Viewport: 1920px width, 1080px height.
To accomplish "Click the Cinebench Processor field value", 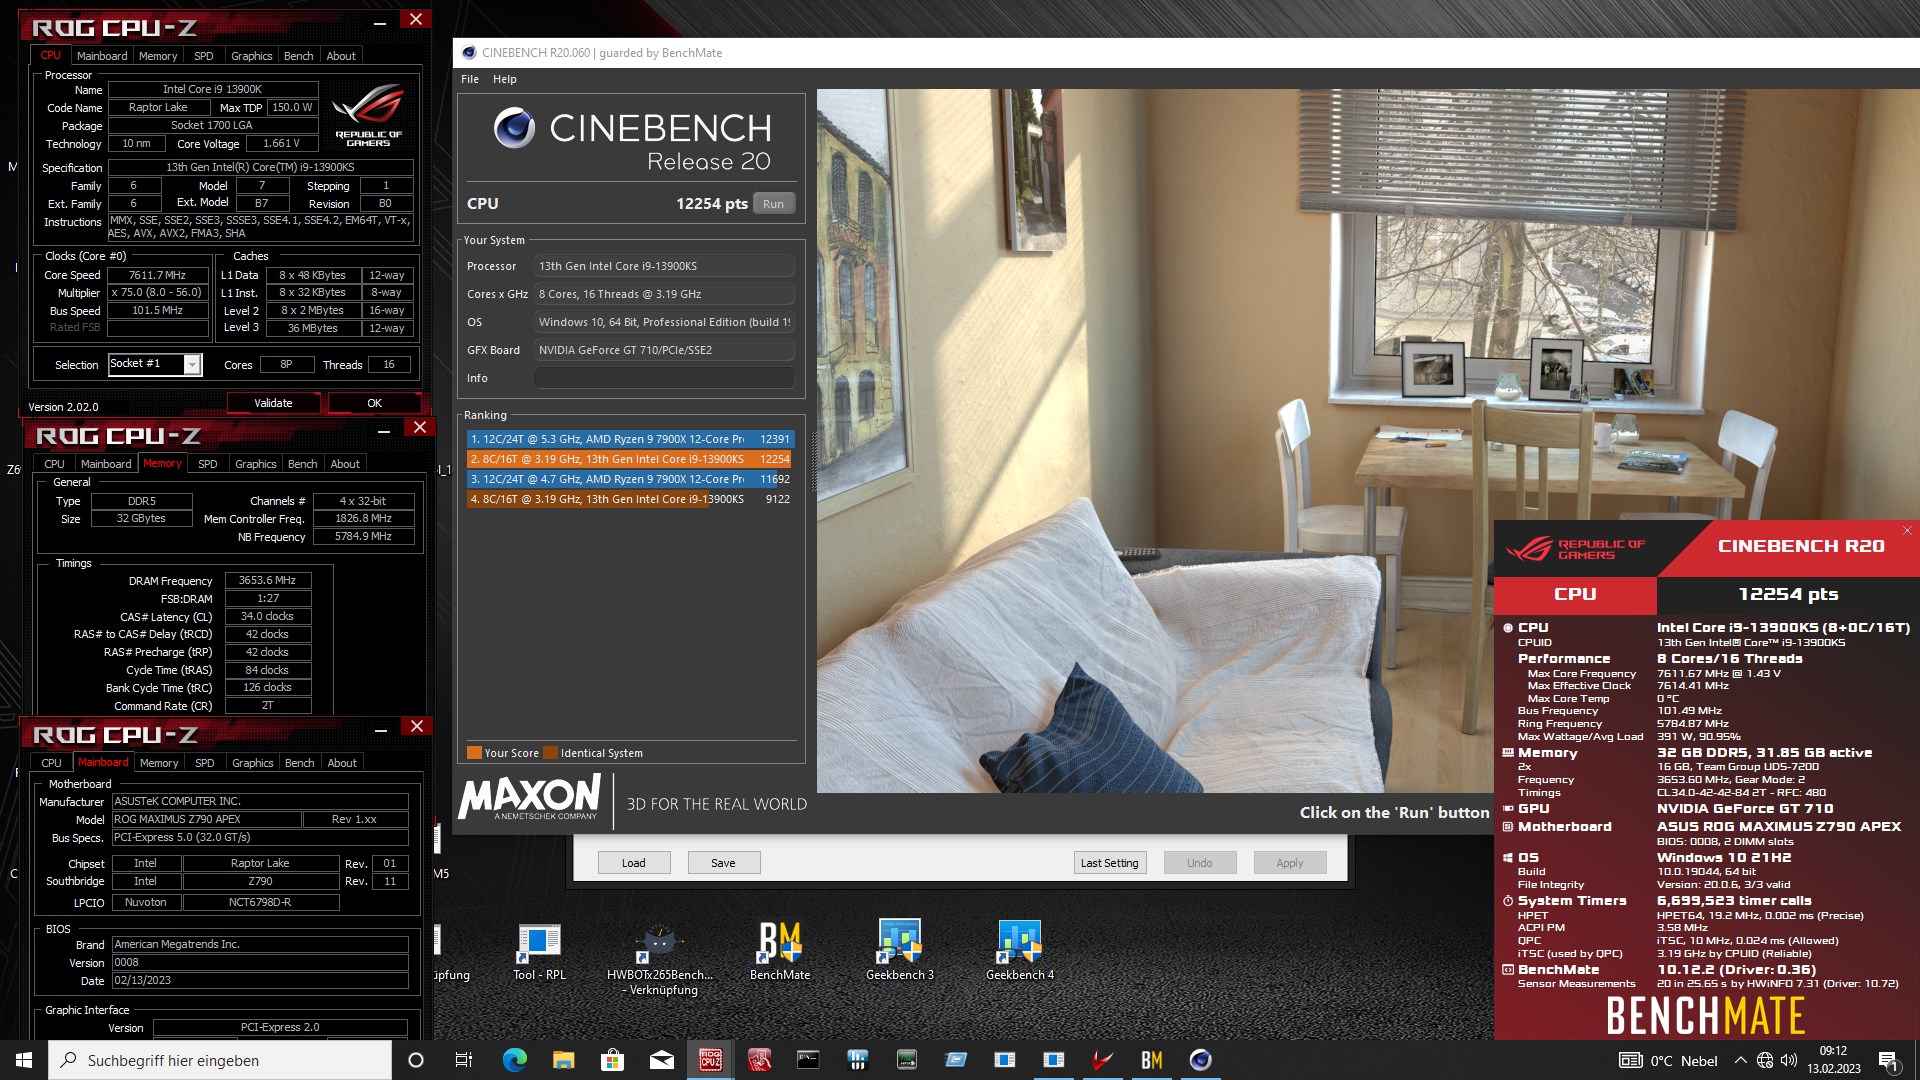I will tap(664, 266).
